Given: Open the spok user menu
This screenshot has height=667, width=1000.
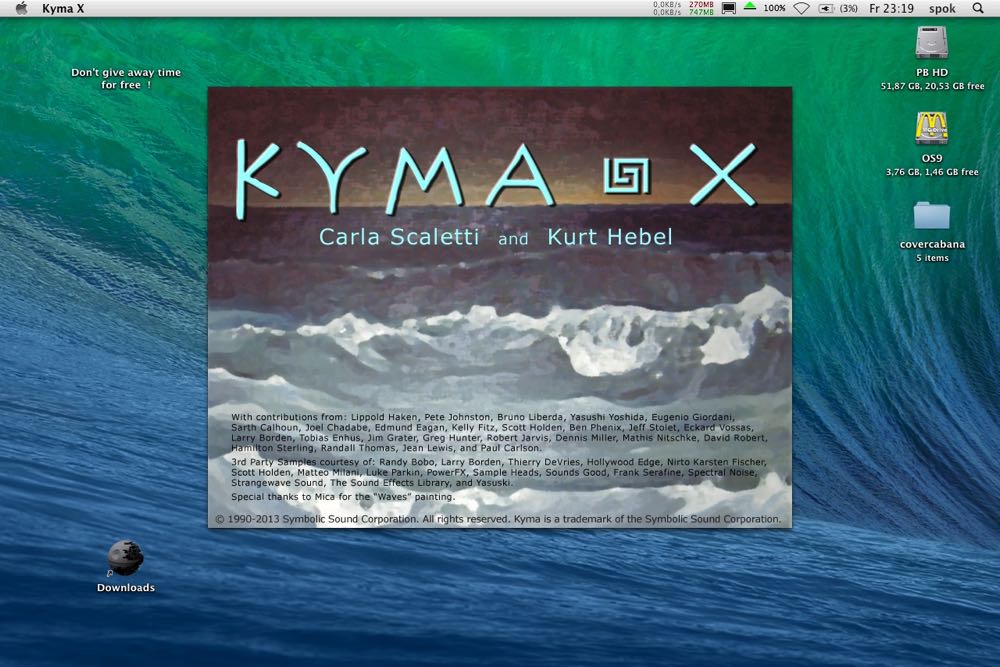Looking at the screenshot, I should click(942, 8).
